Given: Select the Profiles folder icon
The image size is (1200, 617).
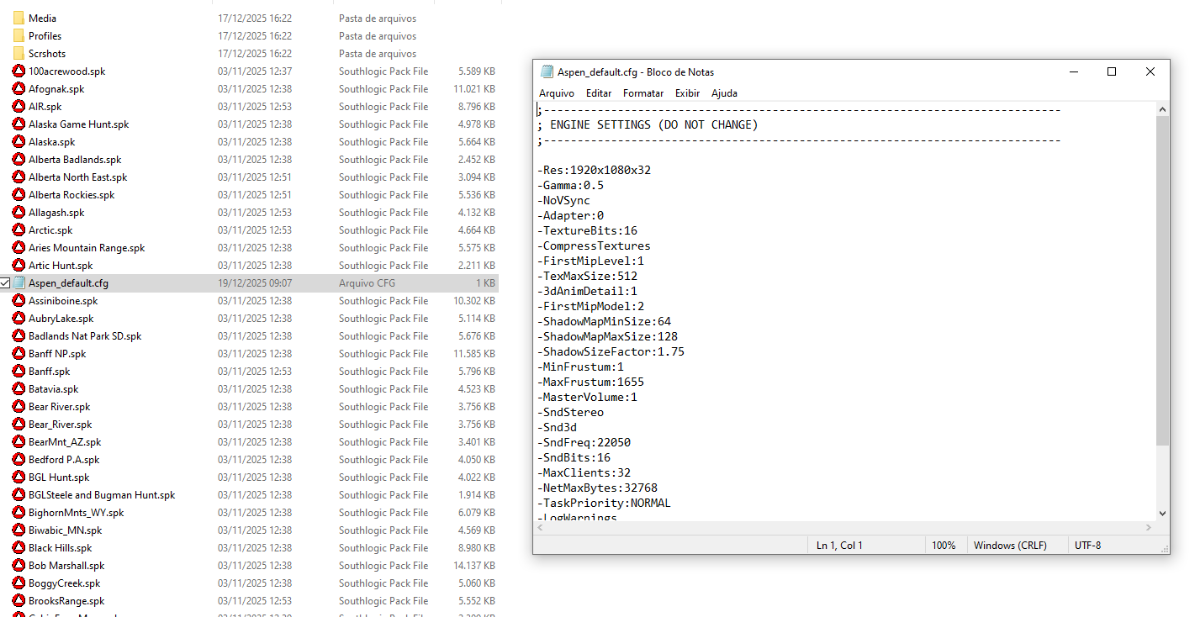Looking at the screenshot, I should coord(18,36).
